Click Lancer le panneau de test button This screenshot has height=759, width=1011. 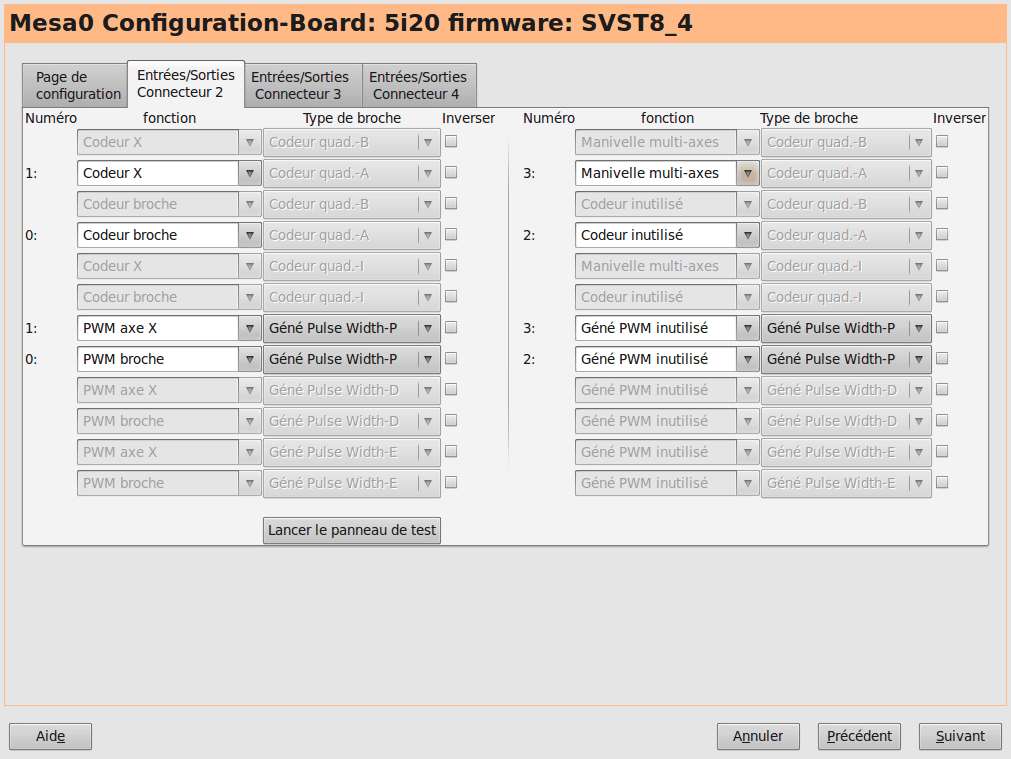352,530
